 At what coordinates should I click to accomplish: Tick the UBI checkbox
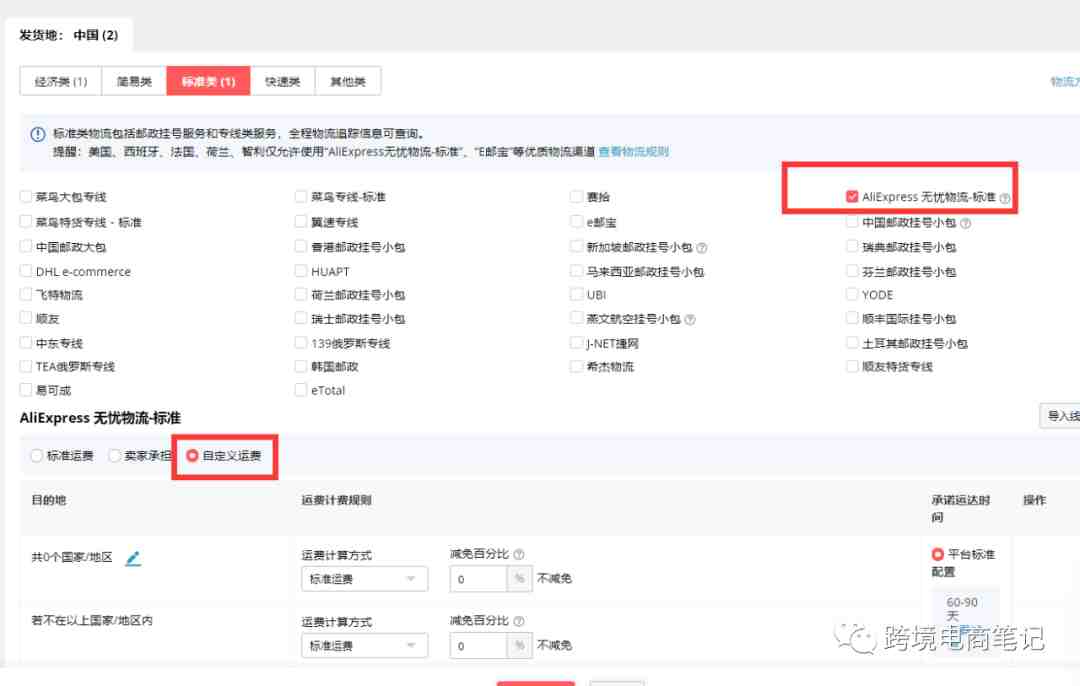click(x=577, y=295)
